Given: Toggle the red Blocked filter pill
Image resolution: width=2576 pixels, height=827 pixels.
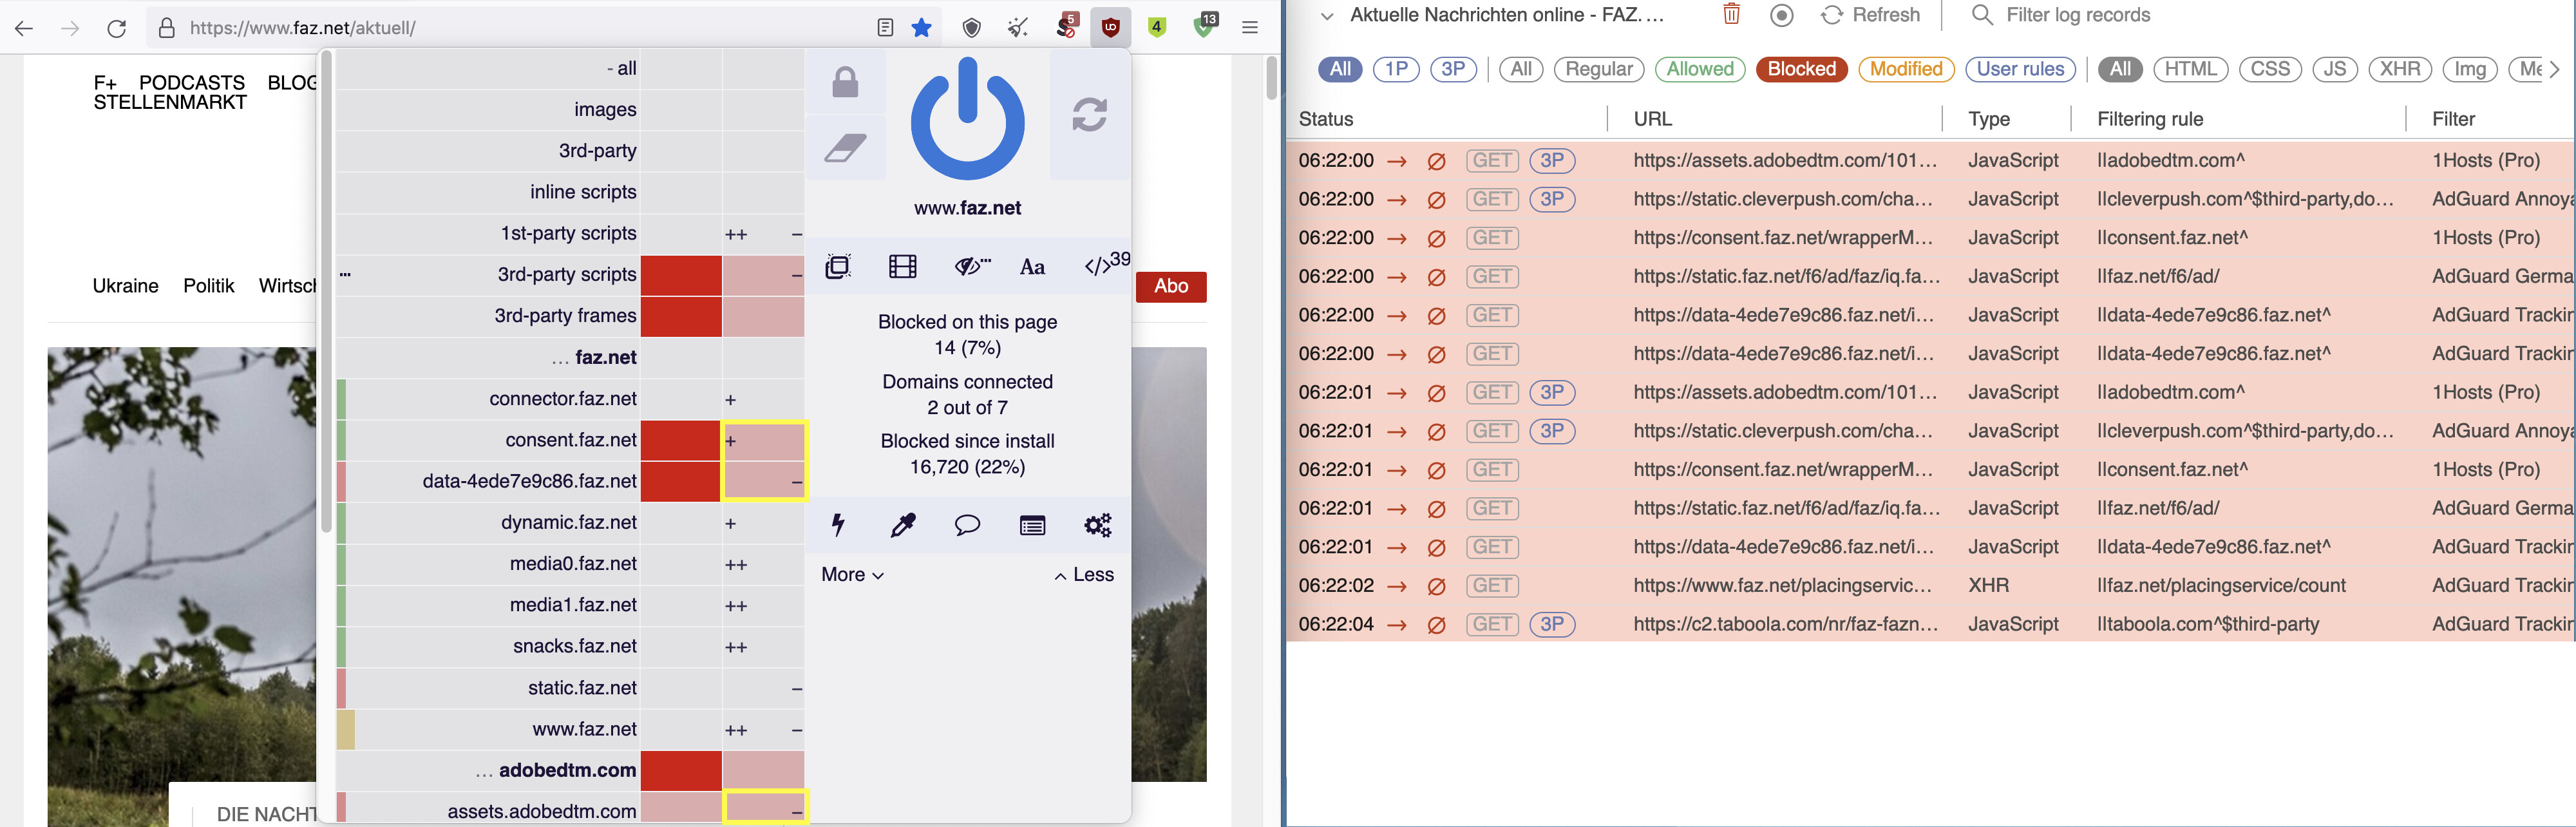Looking at the screenshot, I should (x=1801, y=69).
